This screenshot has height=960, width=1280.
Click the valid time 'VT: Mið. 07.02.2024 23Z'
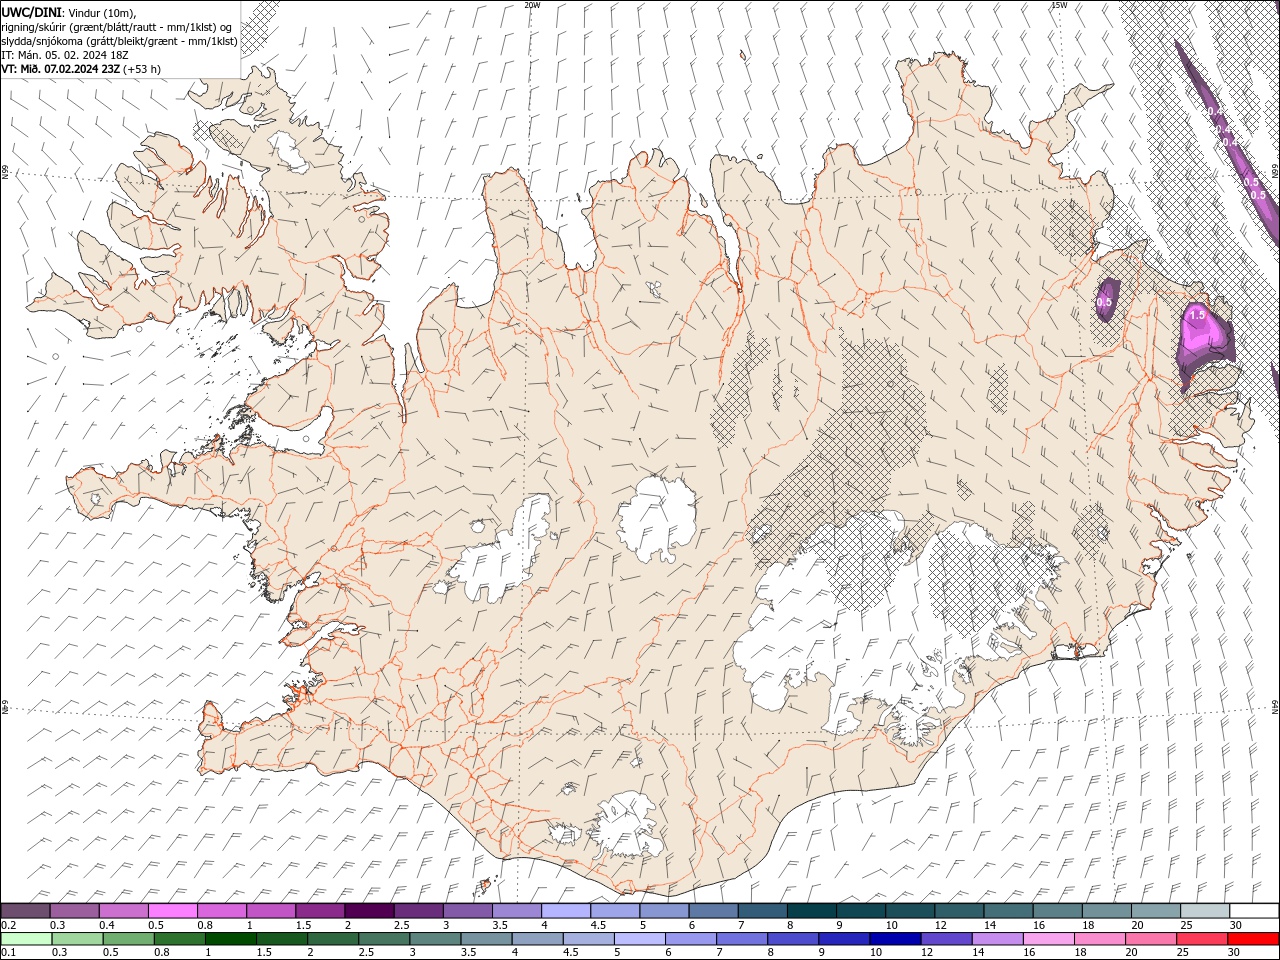coord(62,69)
